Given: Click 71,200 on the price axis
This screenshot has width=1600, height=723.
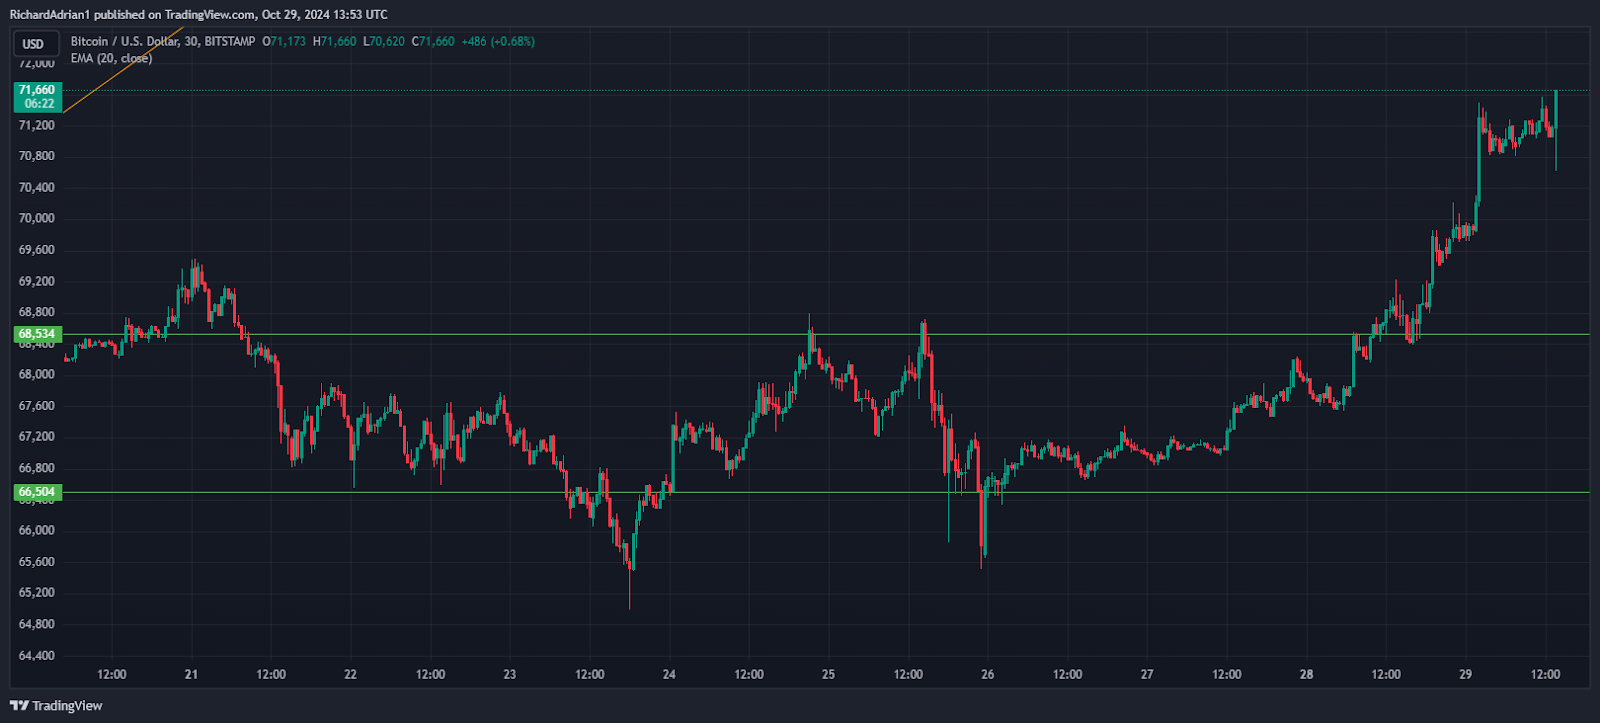Looking at the screenshot, I should click(37, 125).
